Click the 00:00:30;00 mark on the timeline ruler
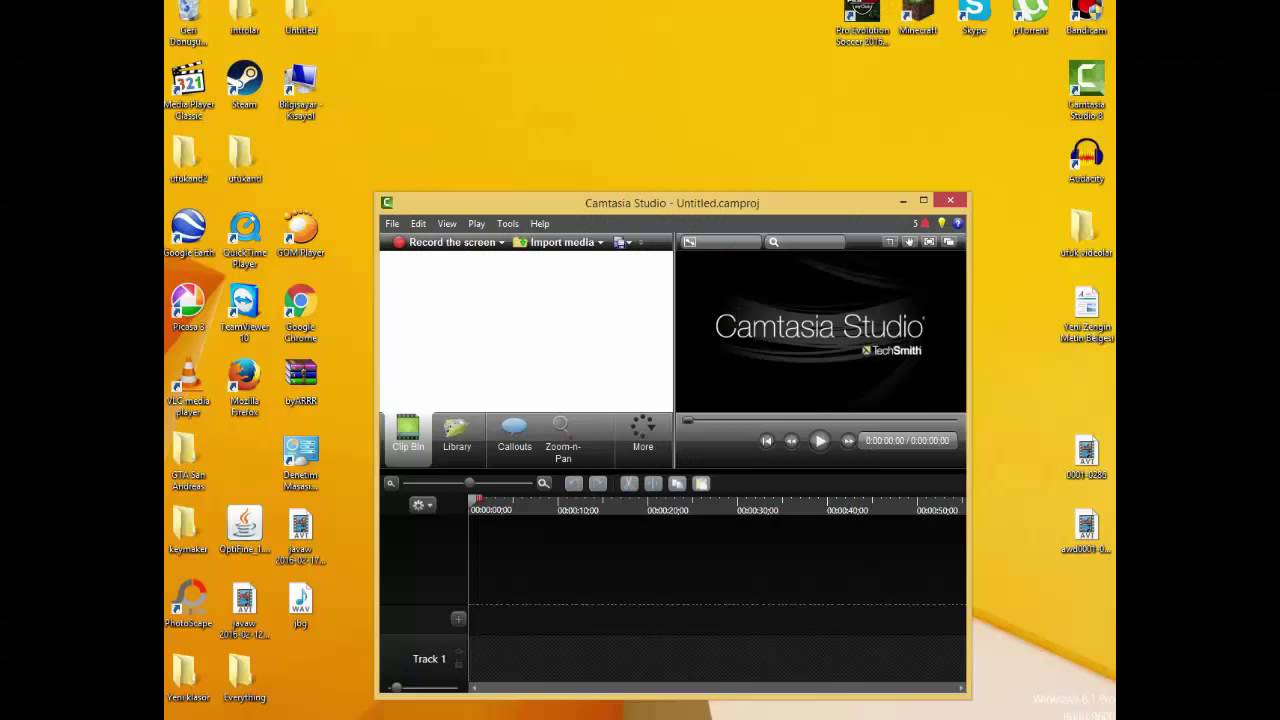 coord(758,510)
